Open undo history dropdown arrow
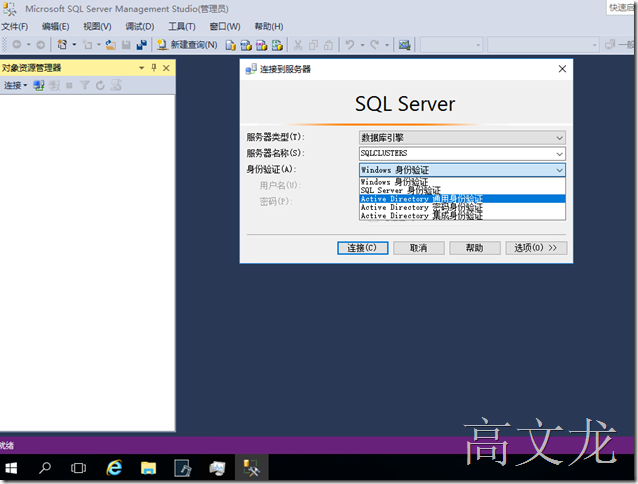This screenshot has height=484, width=638. (x=362, y=45)
